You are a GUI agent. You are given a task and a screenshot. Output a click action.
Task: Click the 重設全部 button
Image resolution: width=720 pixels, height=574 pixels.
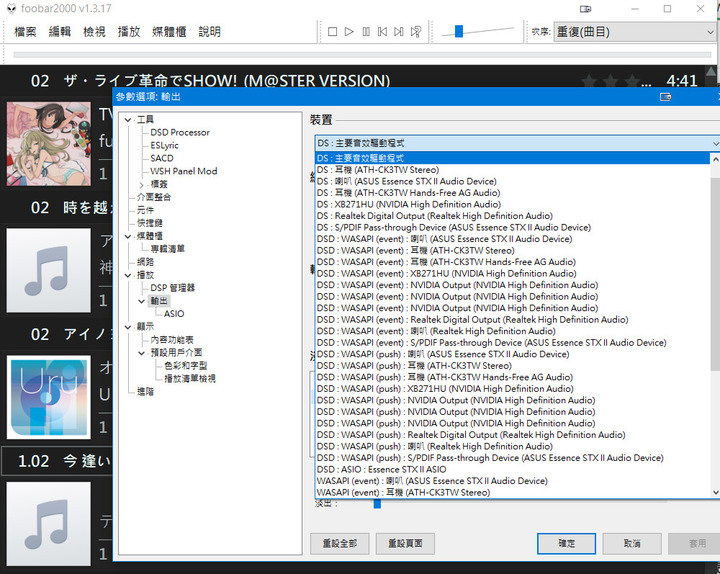pos(340,544)
